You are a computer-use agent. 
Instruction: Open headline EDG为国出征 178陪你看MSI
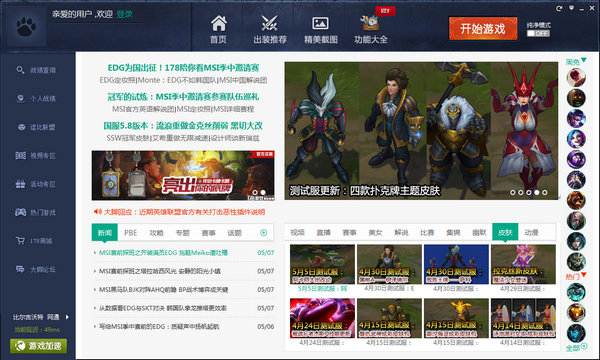coord(183,68)
